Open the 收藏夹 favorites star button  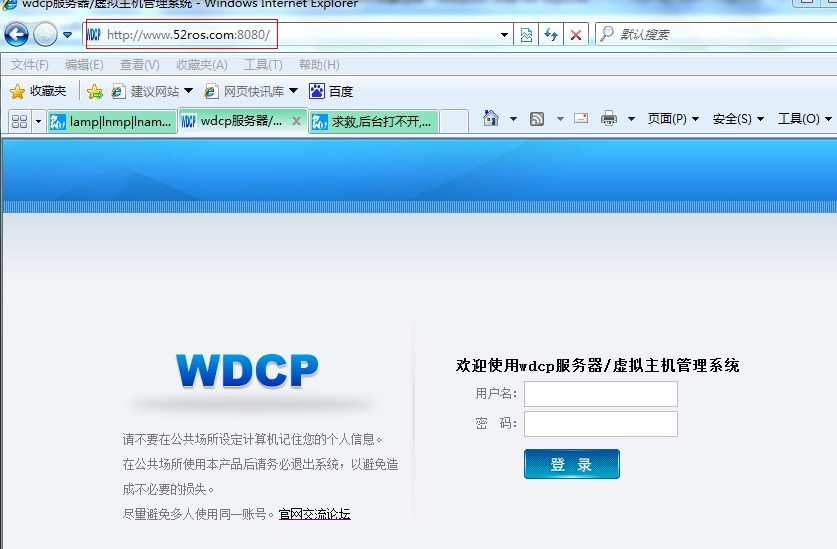[x=38, y=91]
